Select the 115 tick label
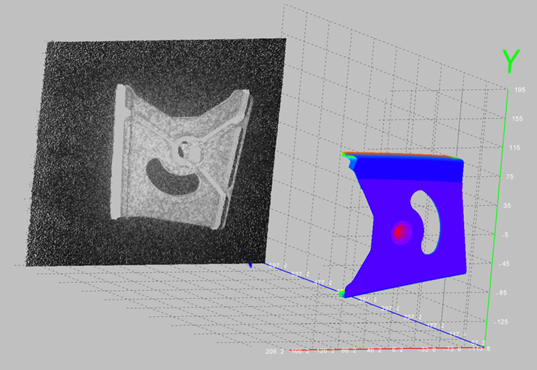Screen dimensions: 537x370 (x=515, y=148)
